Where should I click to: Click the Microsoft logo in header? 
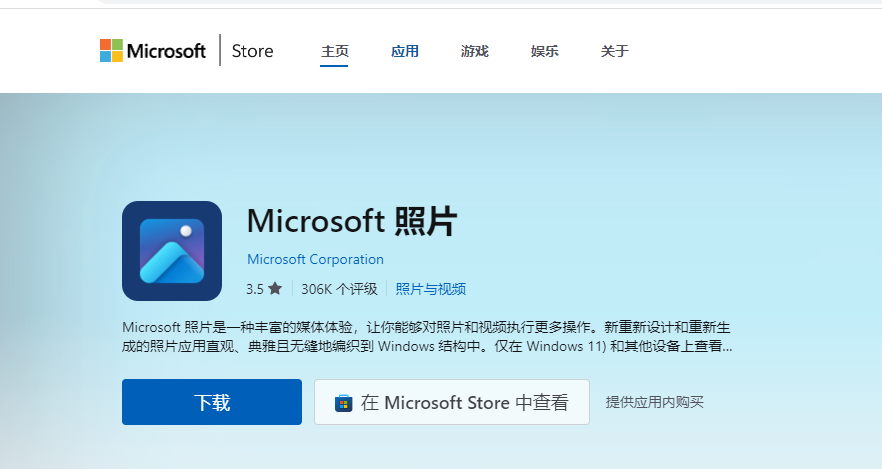(x=153, y=51)
